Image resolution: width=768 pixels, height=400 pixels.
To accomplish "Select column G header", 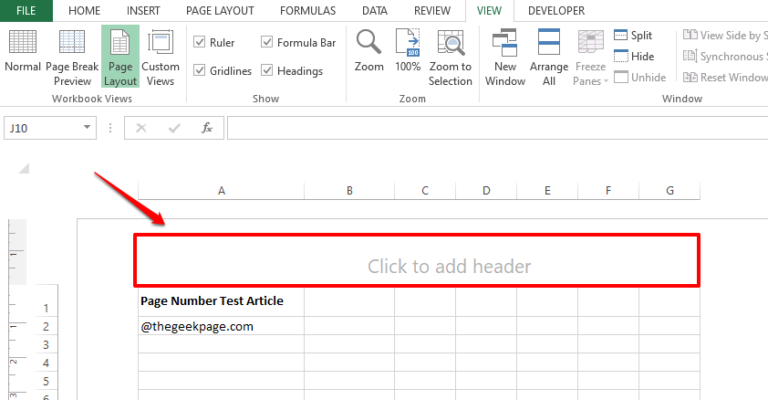I will (x=670, y=190).
